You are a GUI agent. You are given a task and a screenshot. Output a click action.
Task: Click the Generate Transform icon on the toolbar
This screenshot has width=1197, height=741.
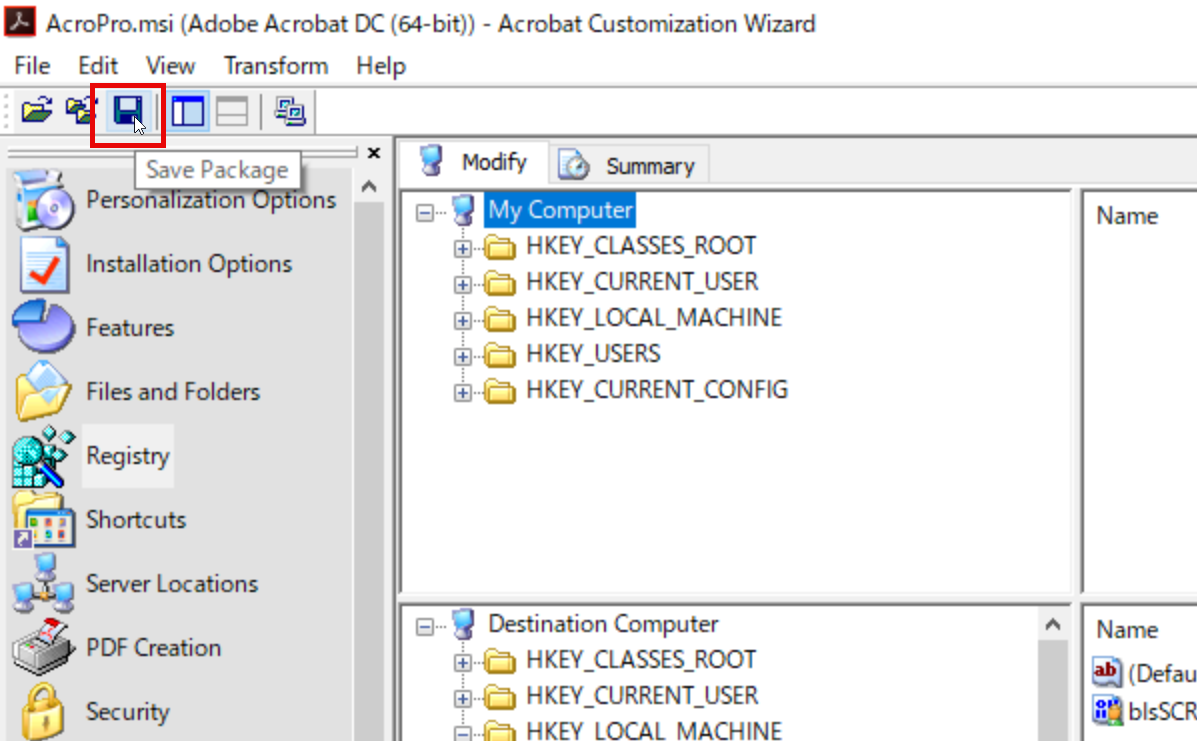point(290,111)
